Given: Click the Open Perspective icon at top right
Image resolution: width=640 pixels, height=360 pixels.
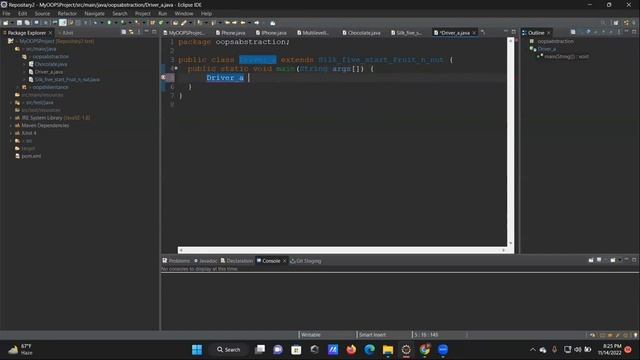Looking at the screenshot, I should pos(616,23).
